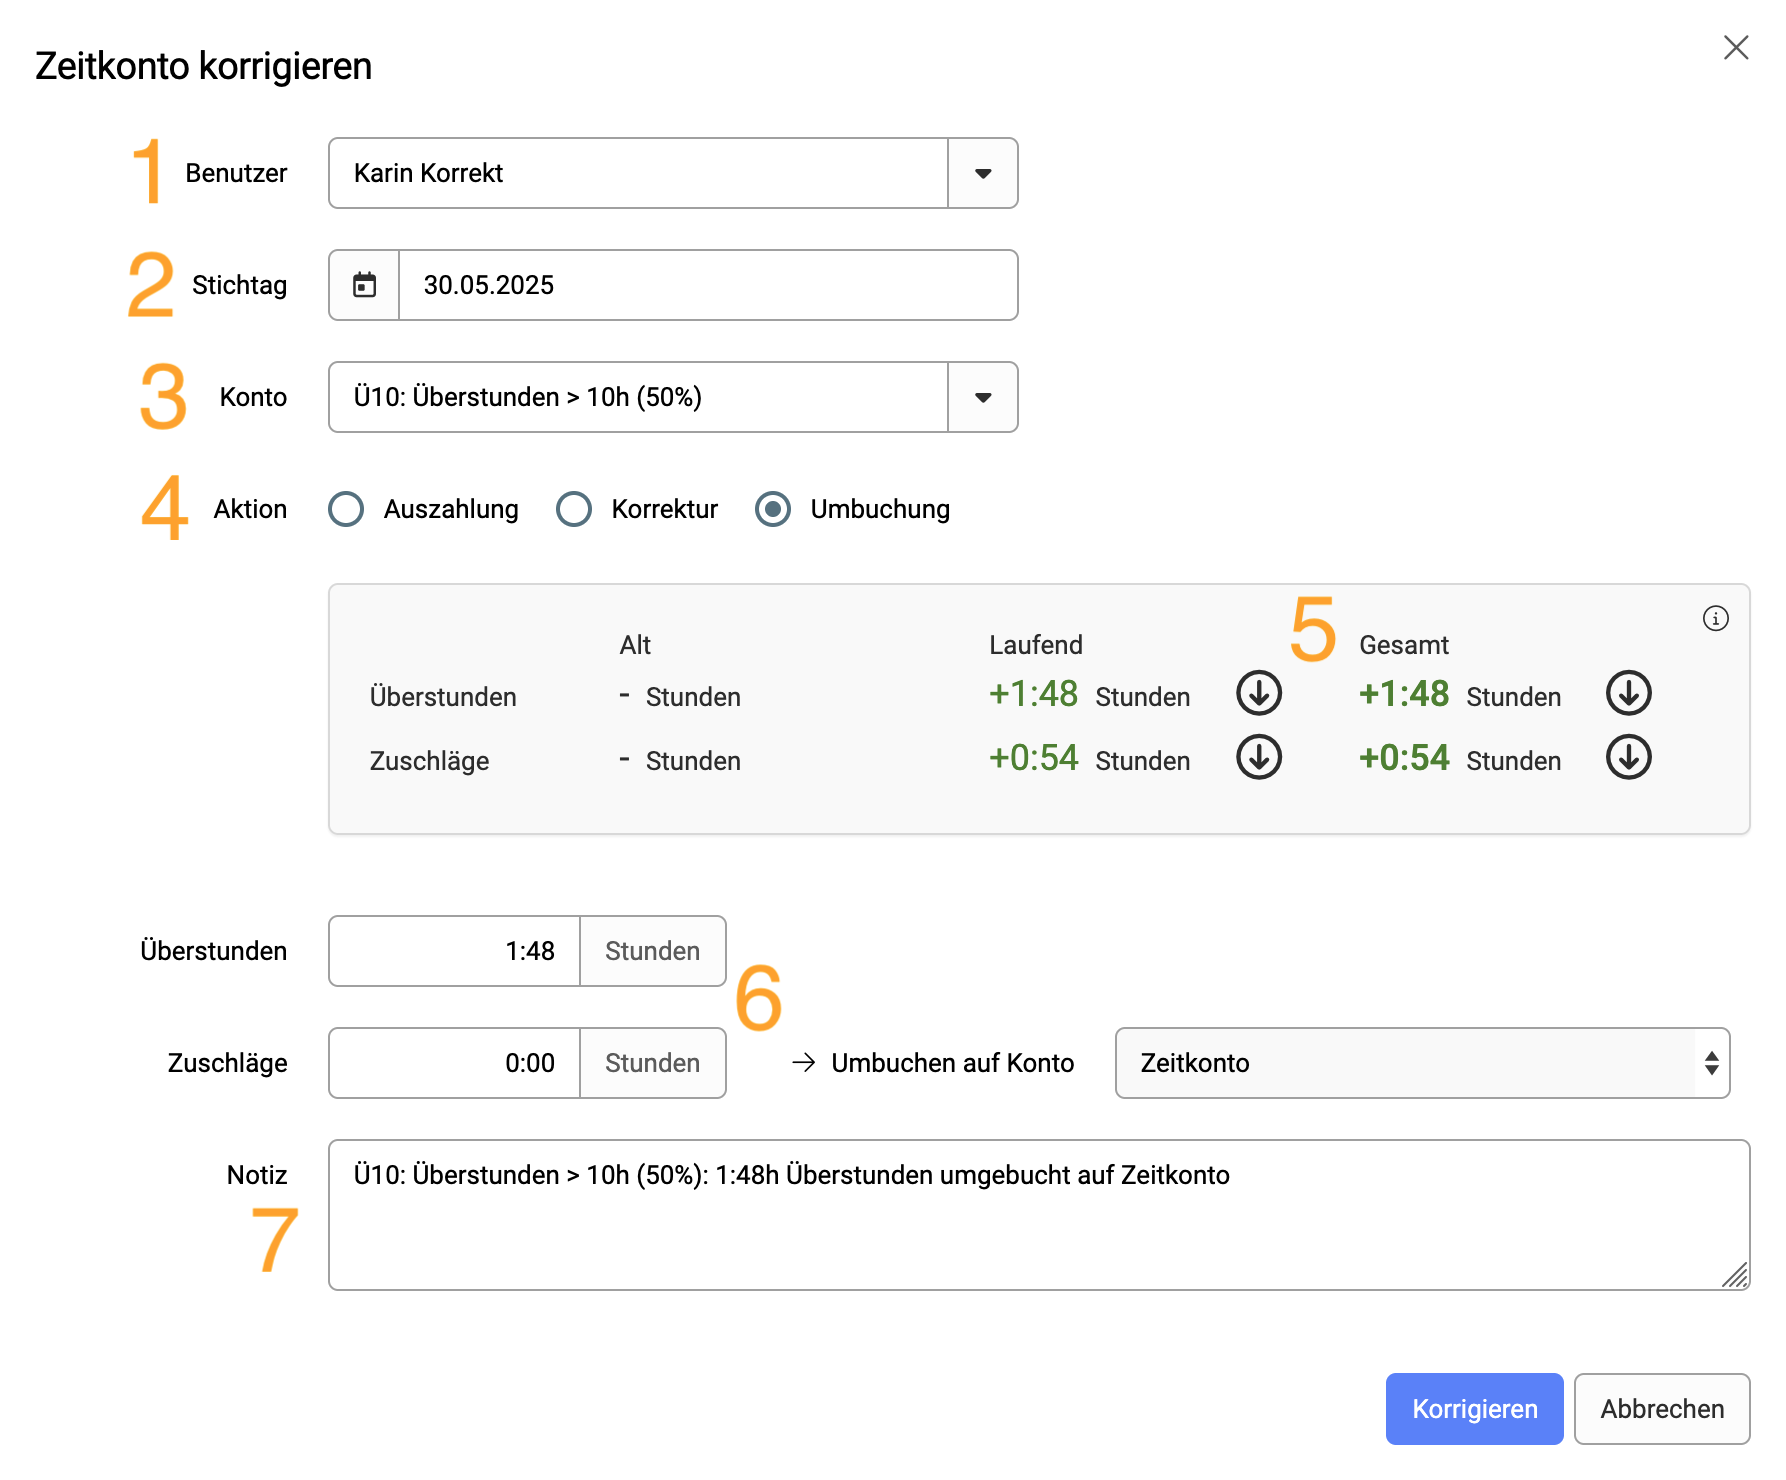Close the Zeitkonto korrigieren dialog
The width and height of the screenshot is (1786, 1480).
[x=1736, y=47]
